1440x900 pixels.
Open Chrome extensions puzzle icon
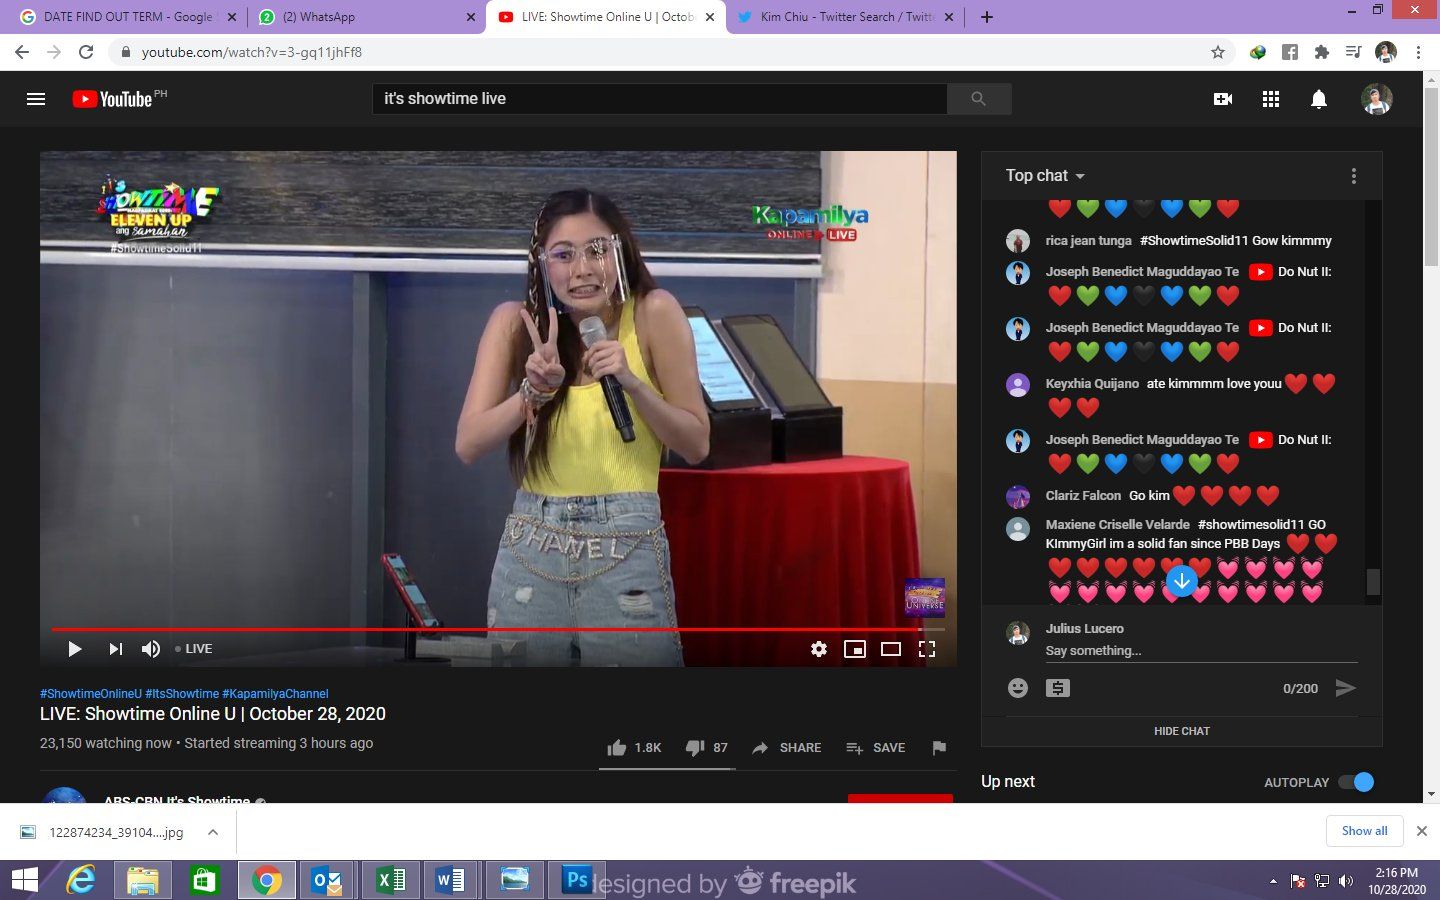point(1322,52)
